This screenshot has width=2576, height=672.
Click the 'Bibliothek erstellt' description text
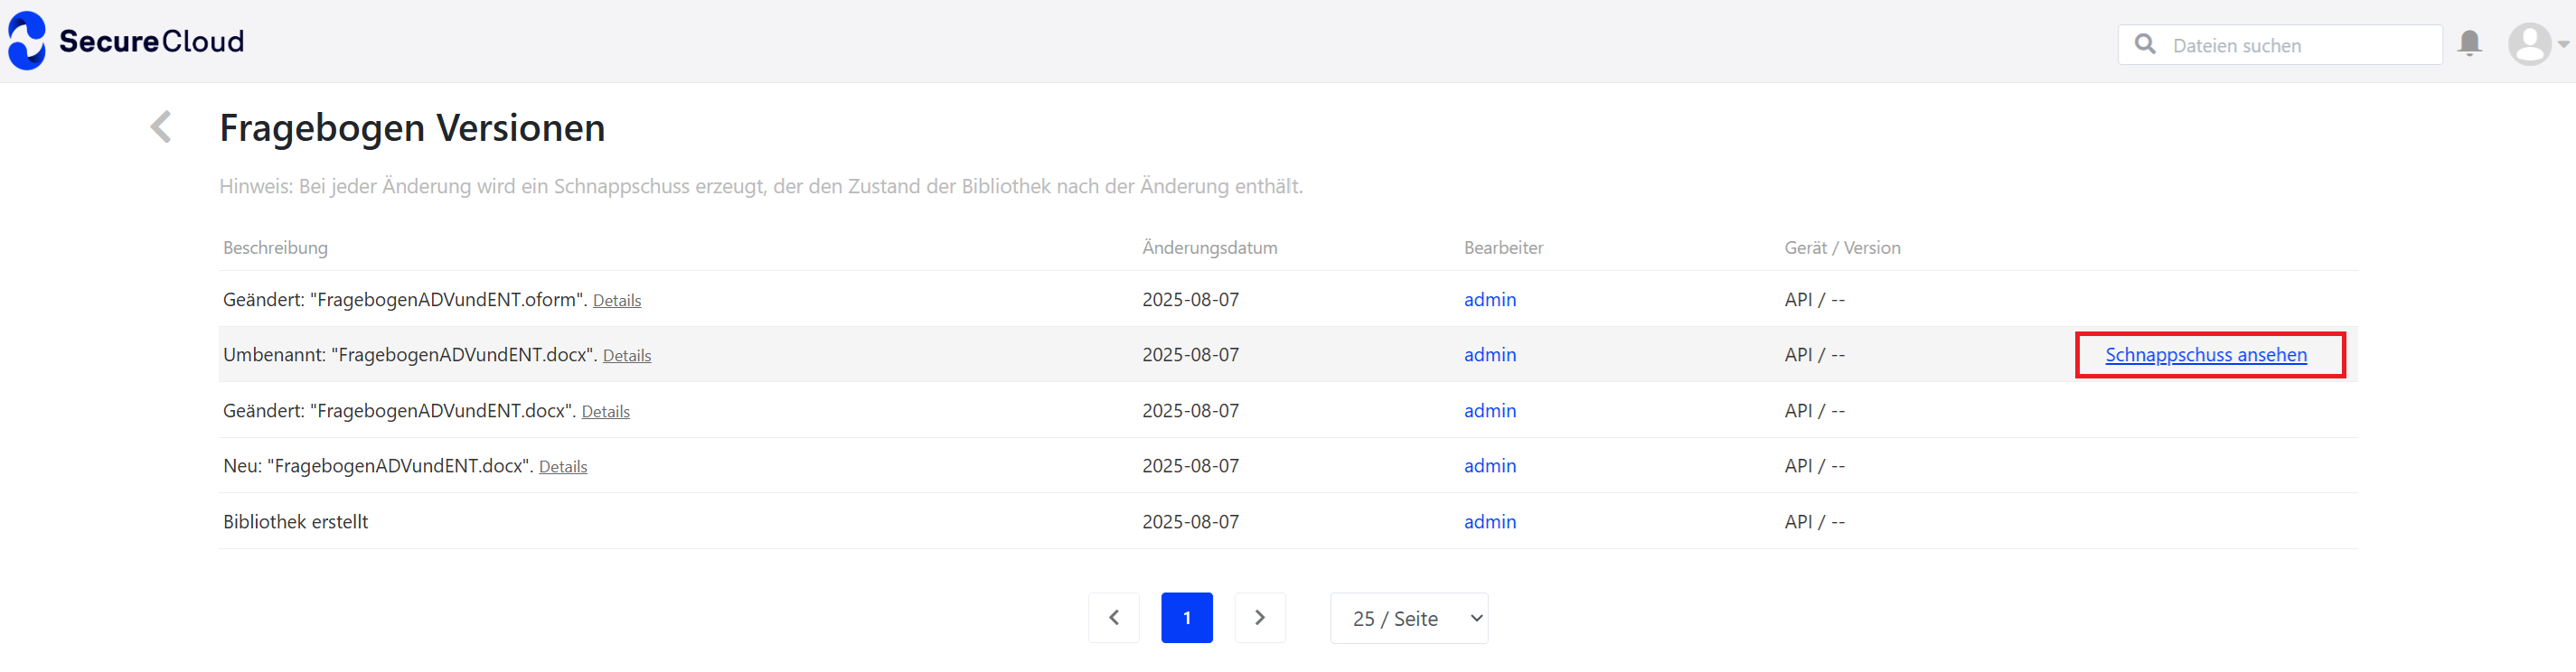click(295, 522)
